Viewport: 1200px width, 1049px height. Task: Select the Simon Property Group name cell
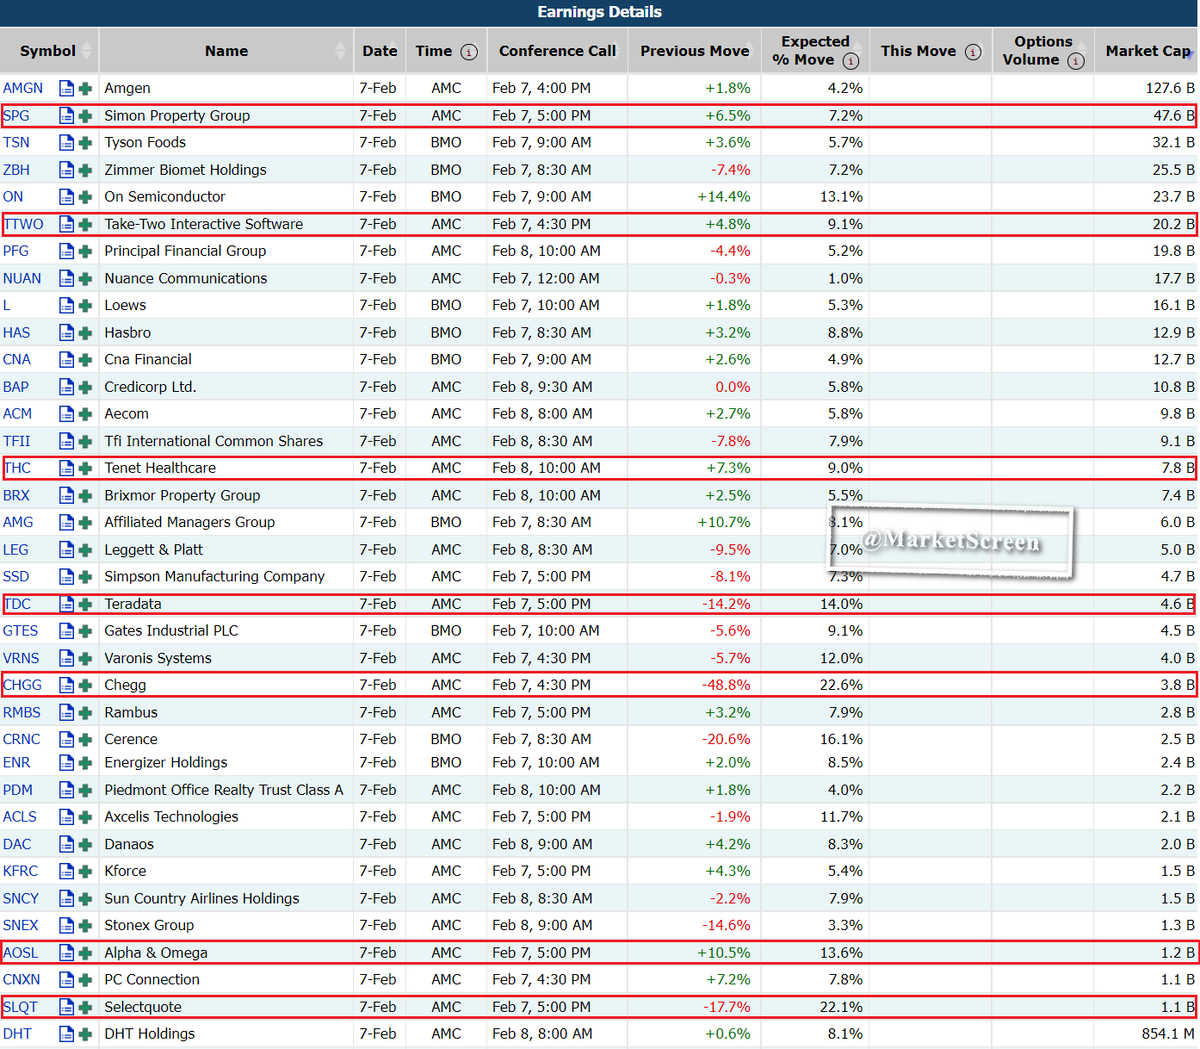click(x=177, y=116)
